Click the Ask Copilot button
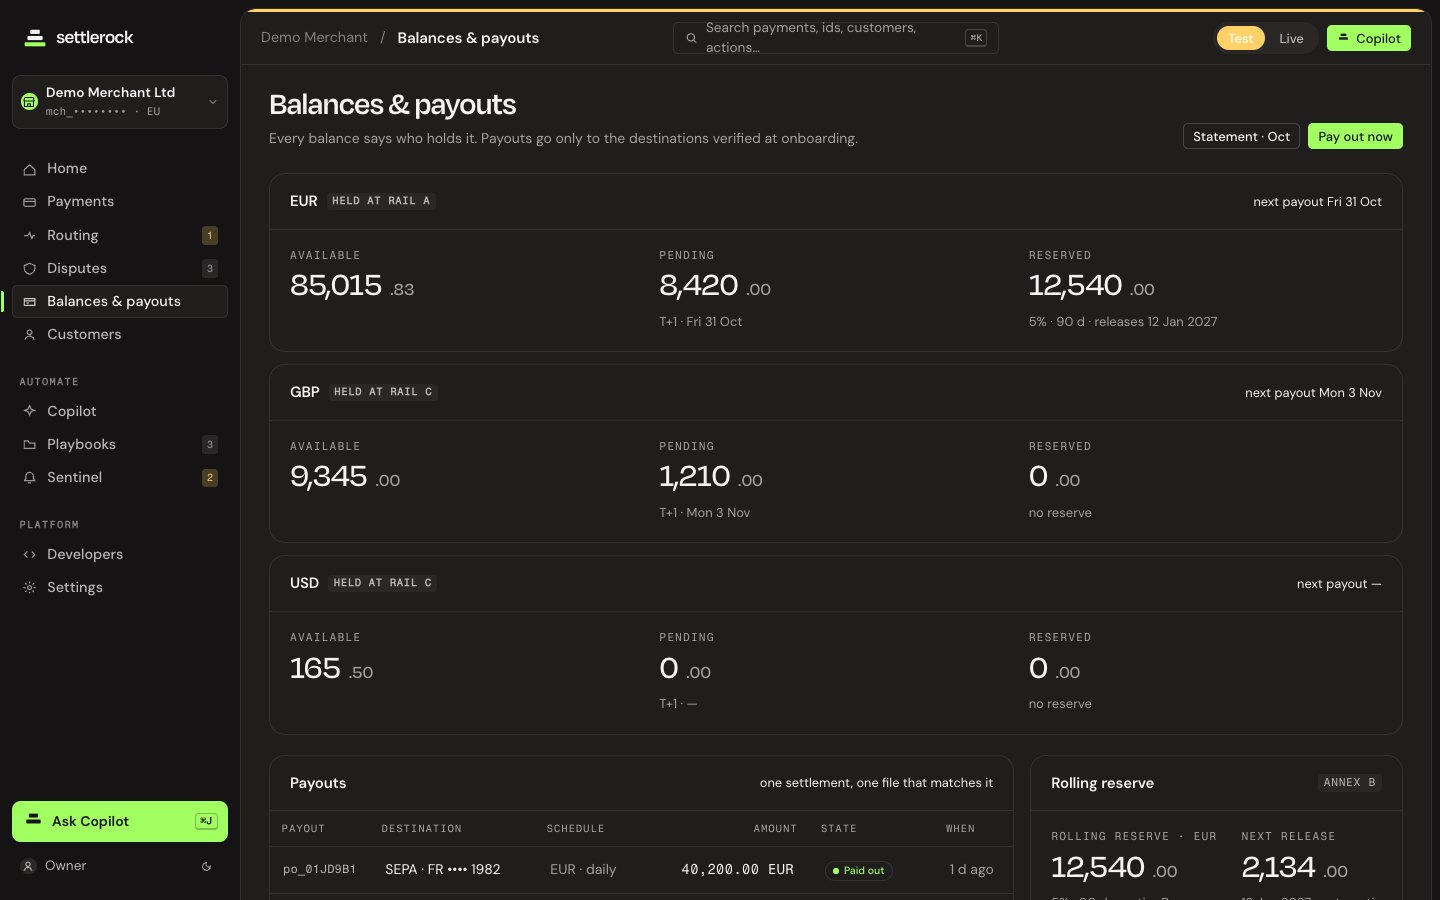 (120, 821)
